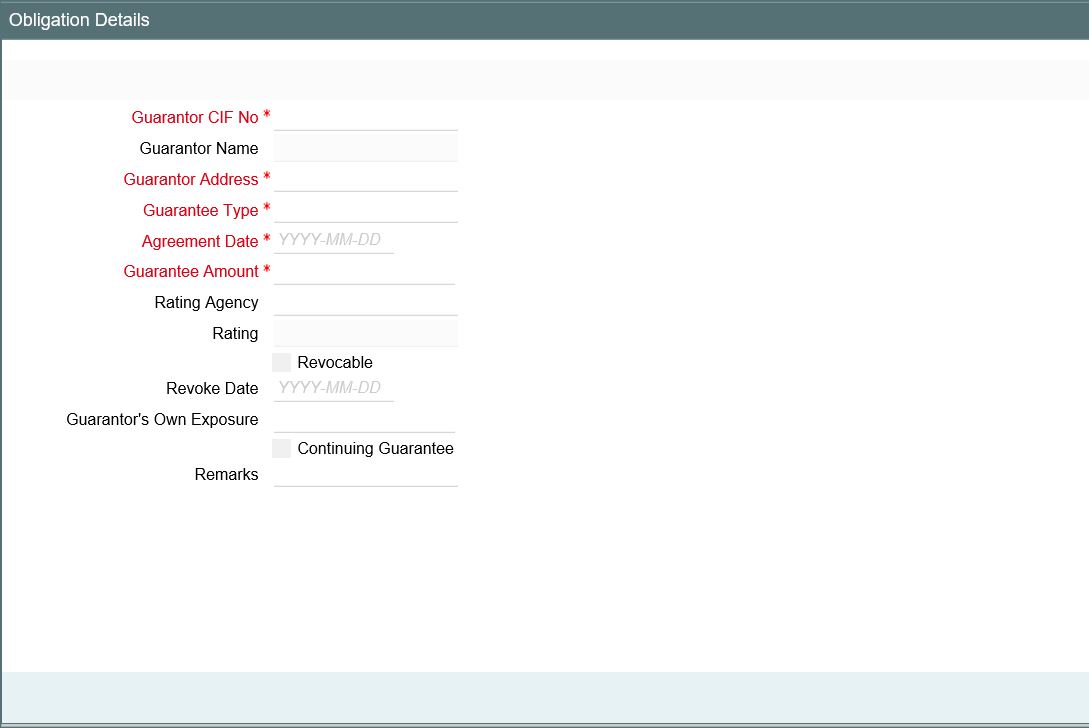Select the Agreement Date field

point(333,240)
